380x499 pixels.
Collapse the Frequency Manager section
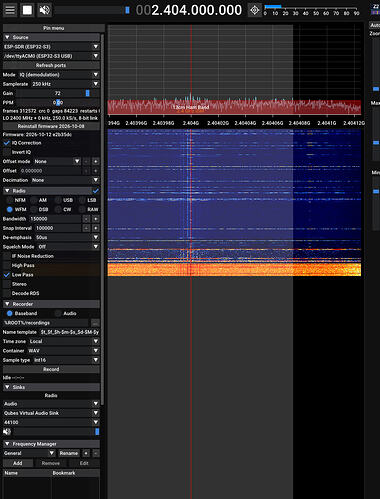[51, 444]
